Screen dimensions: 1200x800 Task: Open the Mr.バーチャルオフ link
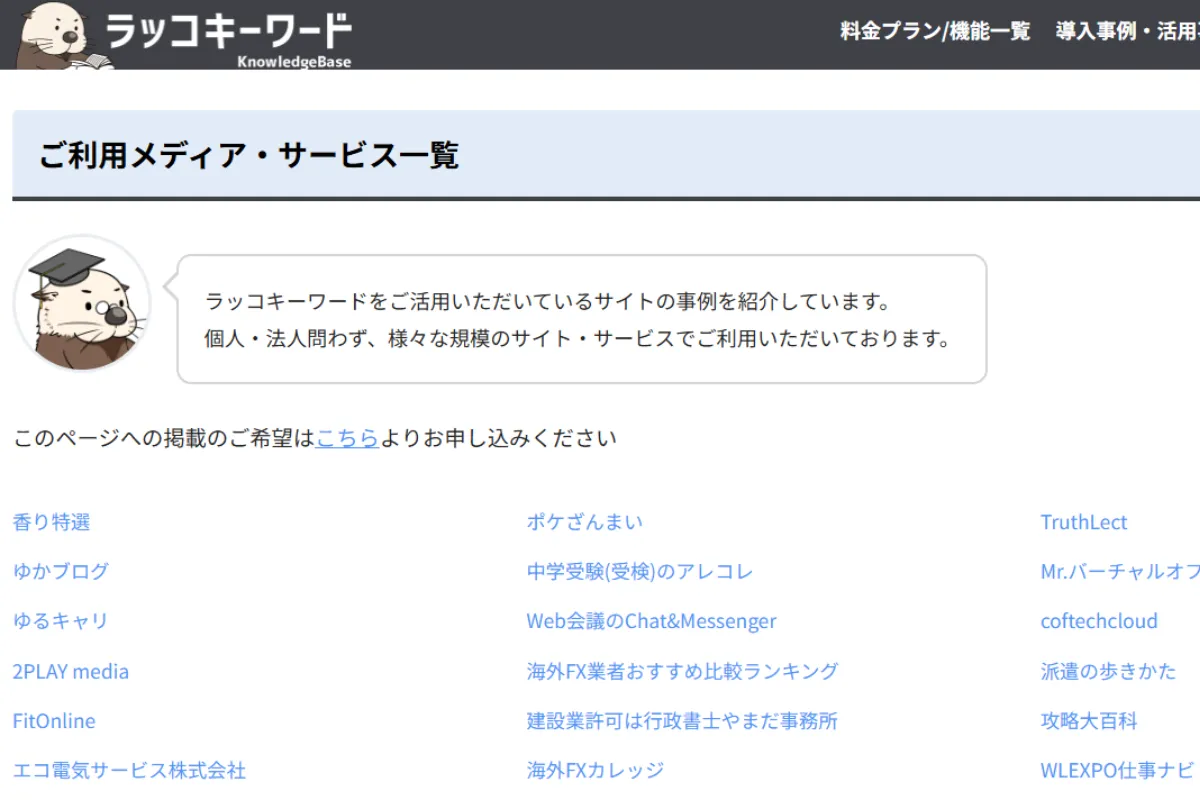[x=1120, y=572]
